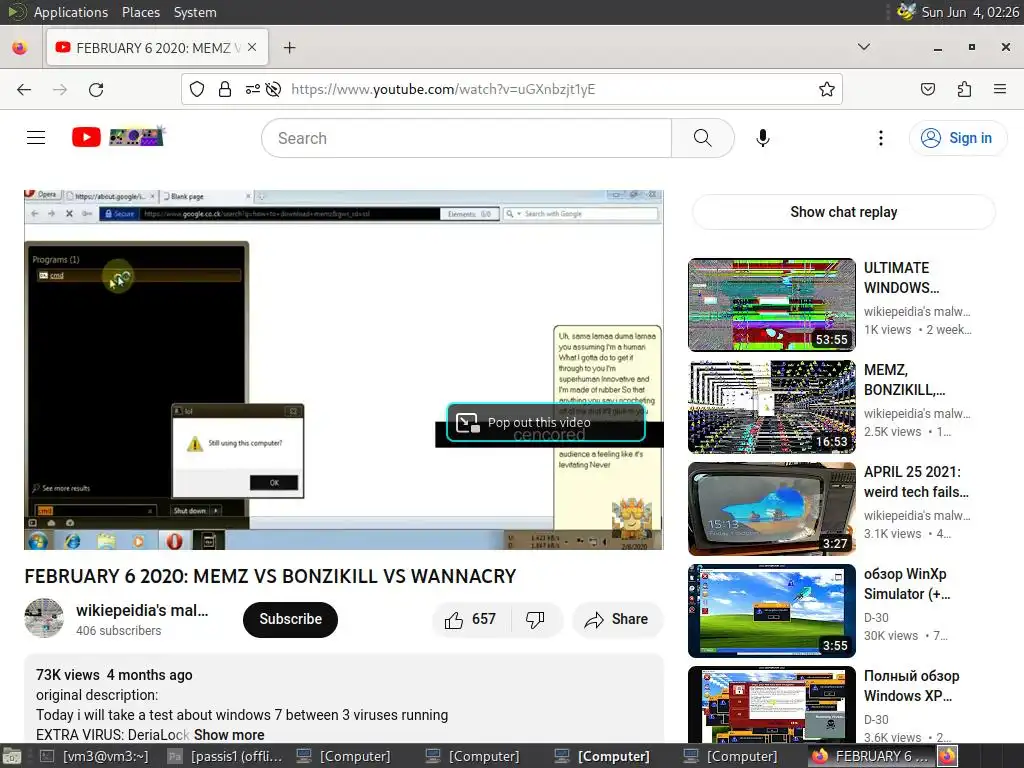1024x768 pixels.
Task: Open the YouTube hamburger guide menu
Action: point(36,138)
